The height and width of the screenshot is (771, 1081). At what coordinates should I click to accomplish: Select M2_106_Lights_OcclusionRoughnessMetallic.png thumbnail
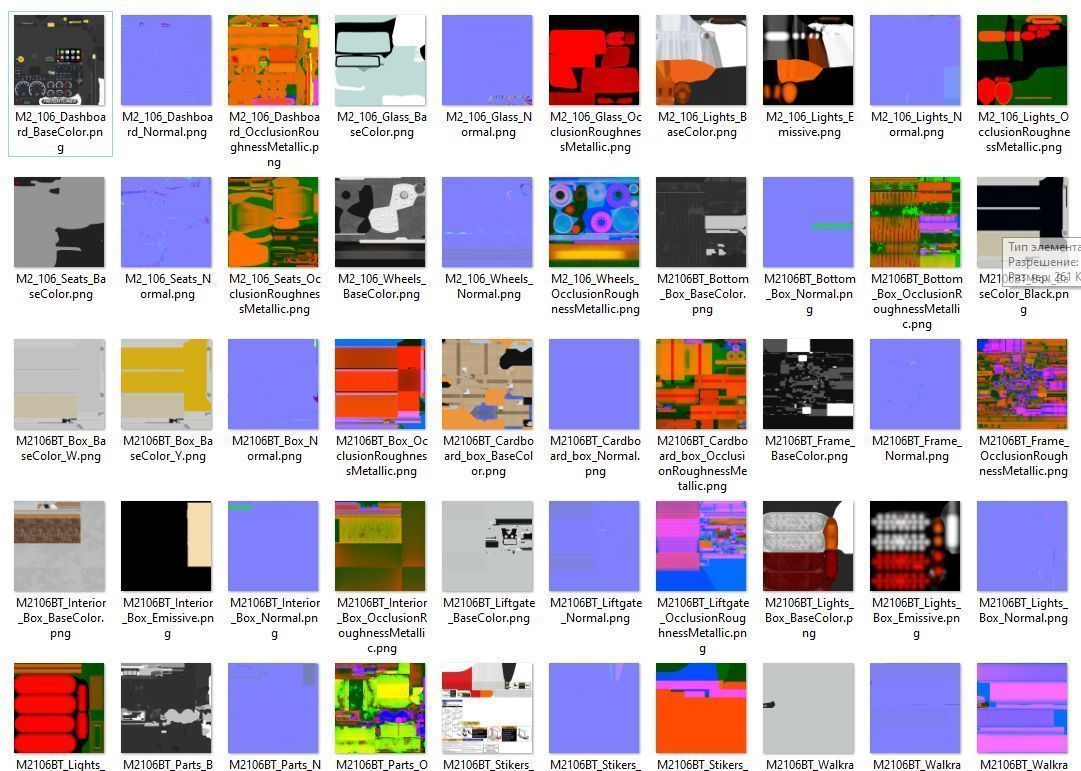click(x=1022, y=60)
